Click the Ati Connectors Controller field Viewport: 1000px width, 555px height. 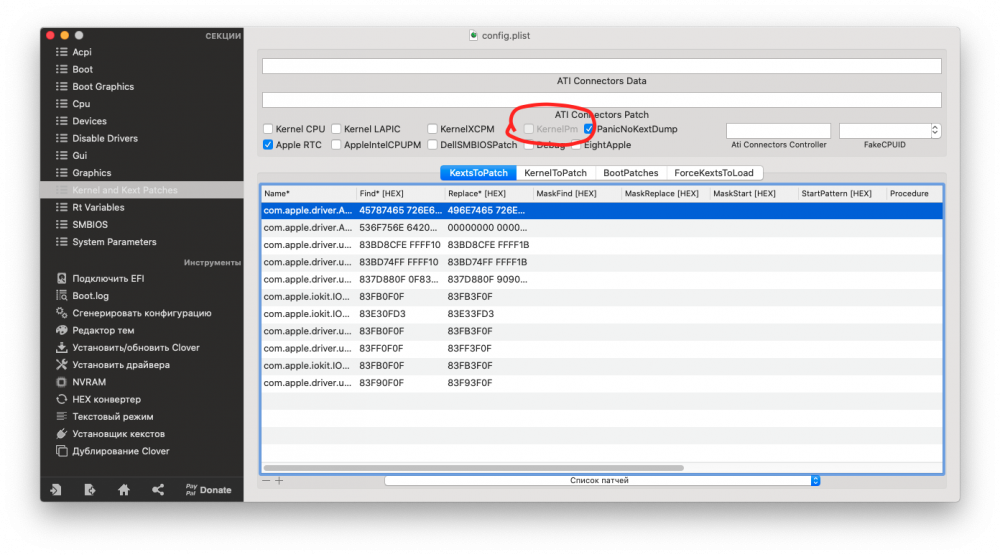coord(778,131)
